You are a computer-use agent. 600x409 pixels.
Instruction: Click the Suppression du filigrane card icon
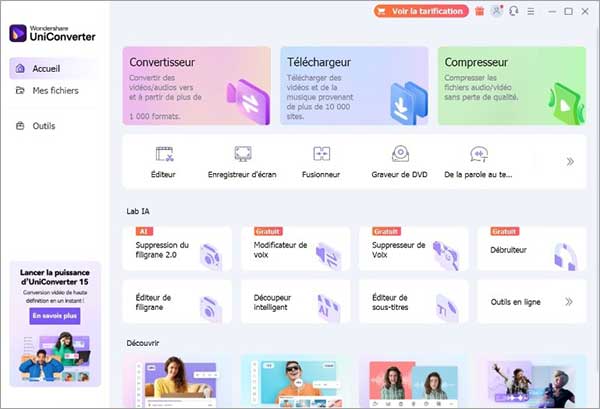211,256
